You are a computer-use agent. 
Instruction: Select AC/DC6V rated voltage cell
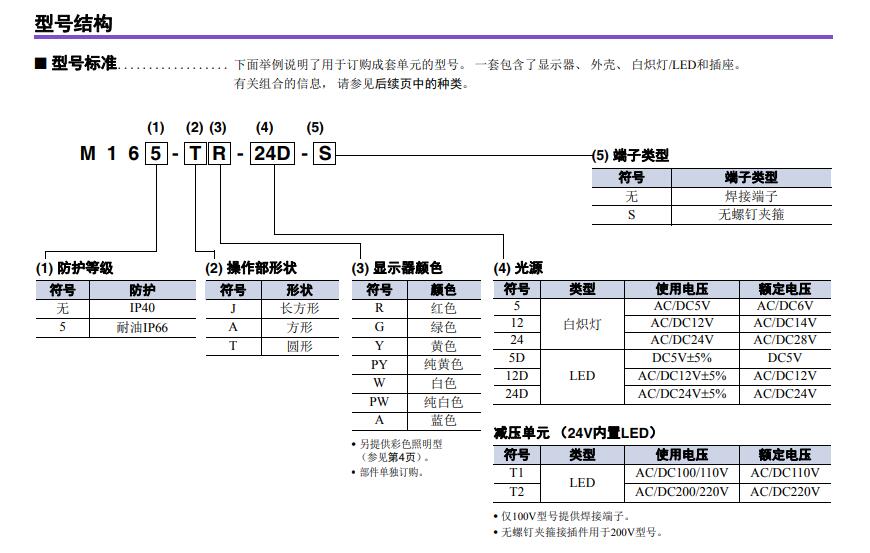(785, 306)
